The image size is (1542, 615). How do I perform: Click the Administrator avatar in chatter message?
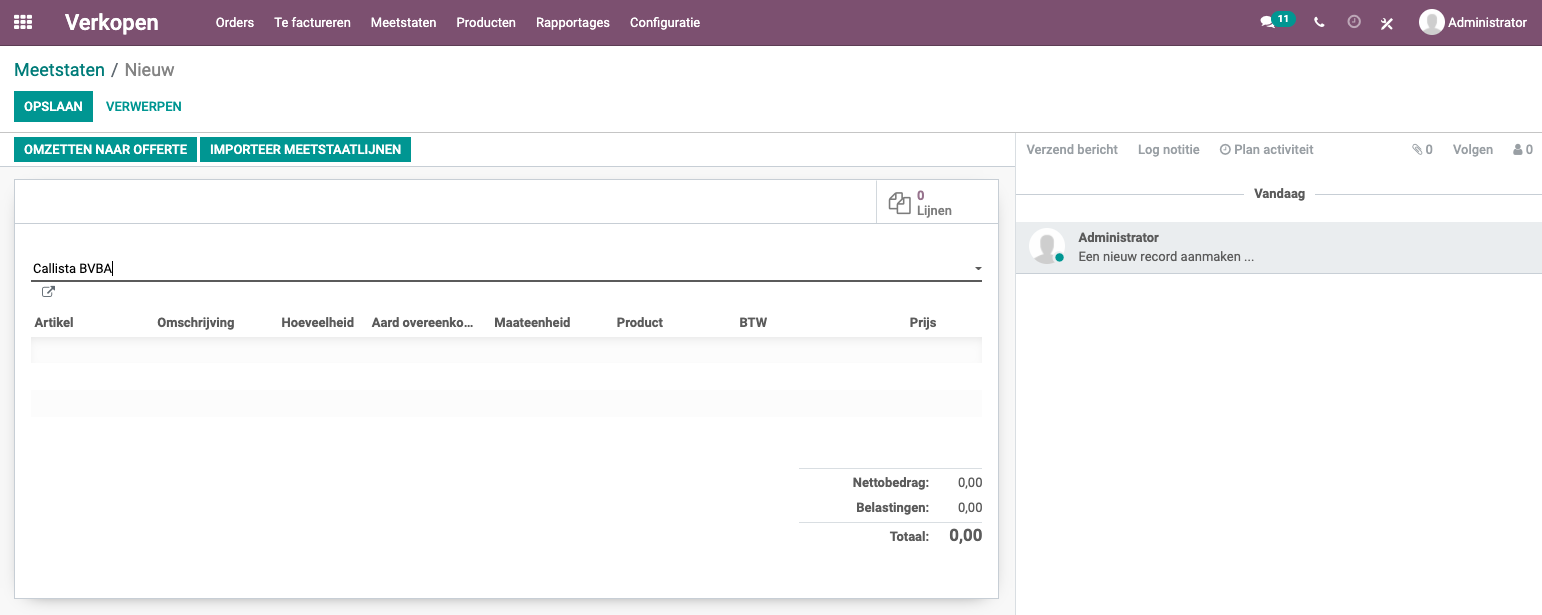coord(1047,246)
